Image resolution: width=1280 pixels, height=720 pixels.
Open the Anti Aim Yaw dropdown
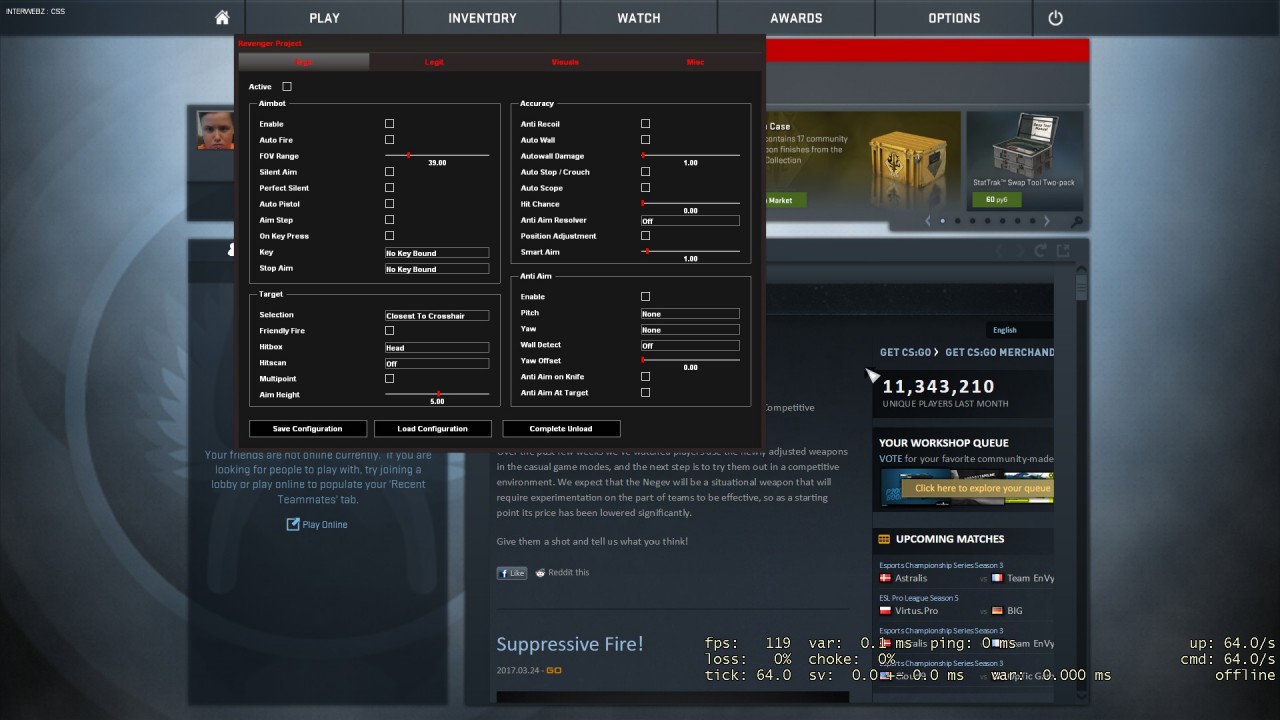coord(690,329)
